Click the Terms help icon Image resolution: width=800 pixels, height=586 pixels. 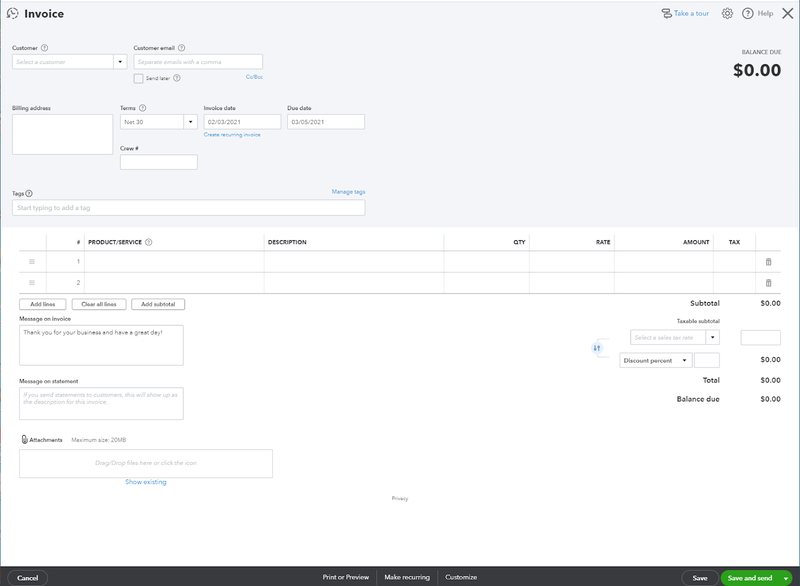coord(142,108)
